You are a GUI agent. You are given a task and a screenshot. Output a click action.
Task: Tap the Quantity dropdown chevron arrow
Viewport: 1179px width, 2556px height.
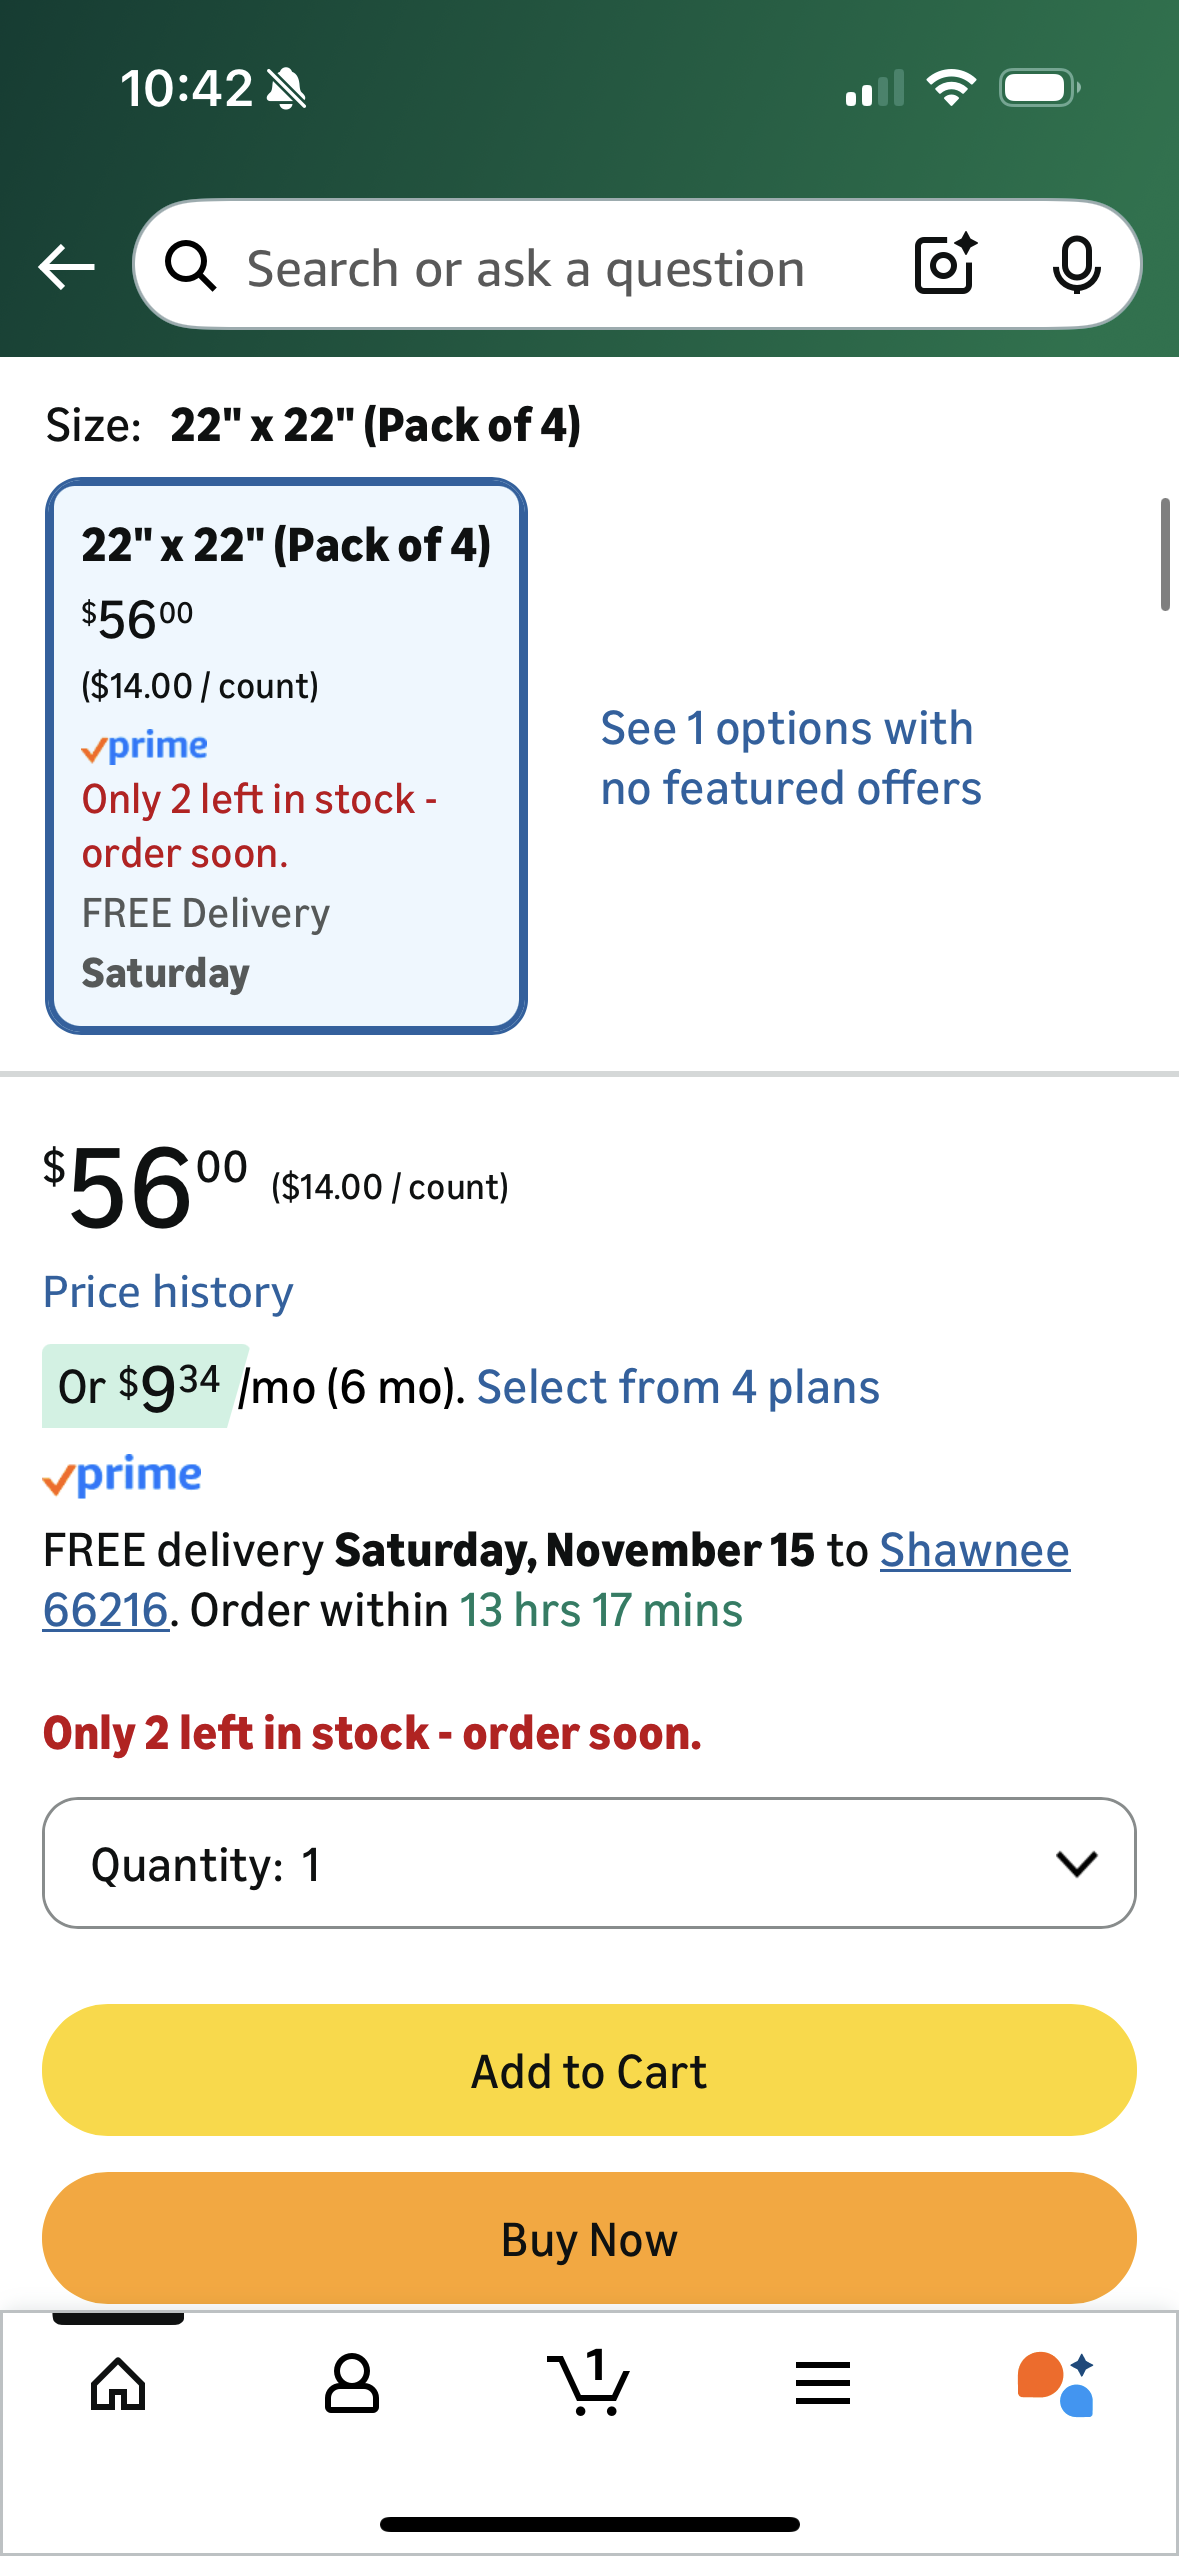[1076, 1863]
